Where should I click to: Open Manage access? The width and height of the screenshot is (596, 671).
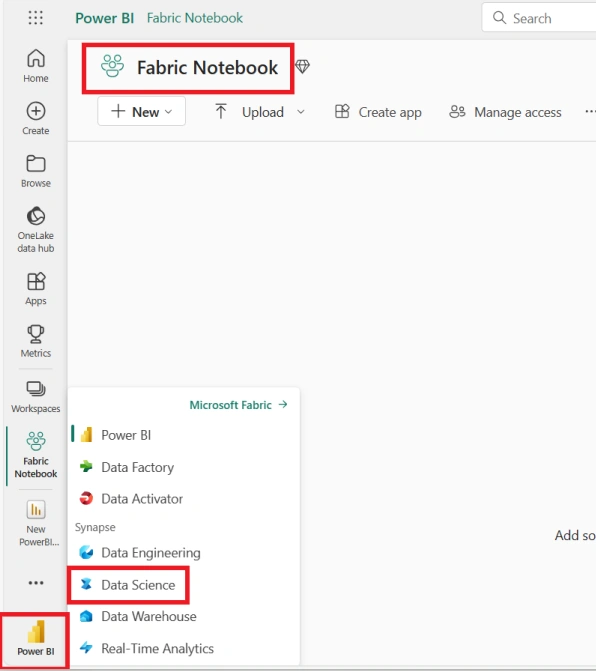pos(505,112)
